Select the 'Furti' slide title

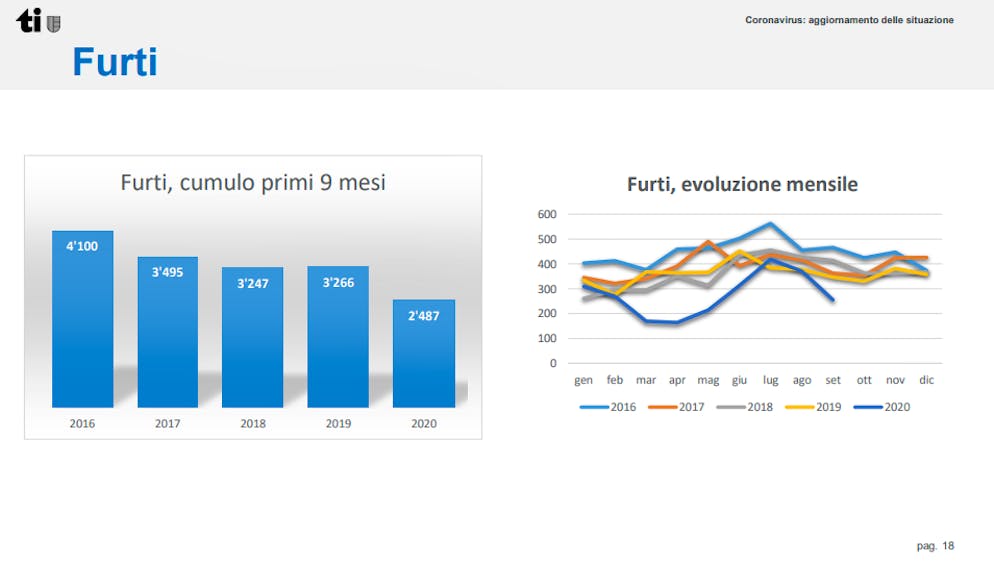click(x=115, y=61)
